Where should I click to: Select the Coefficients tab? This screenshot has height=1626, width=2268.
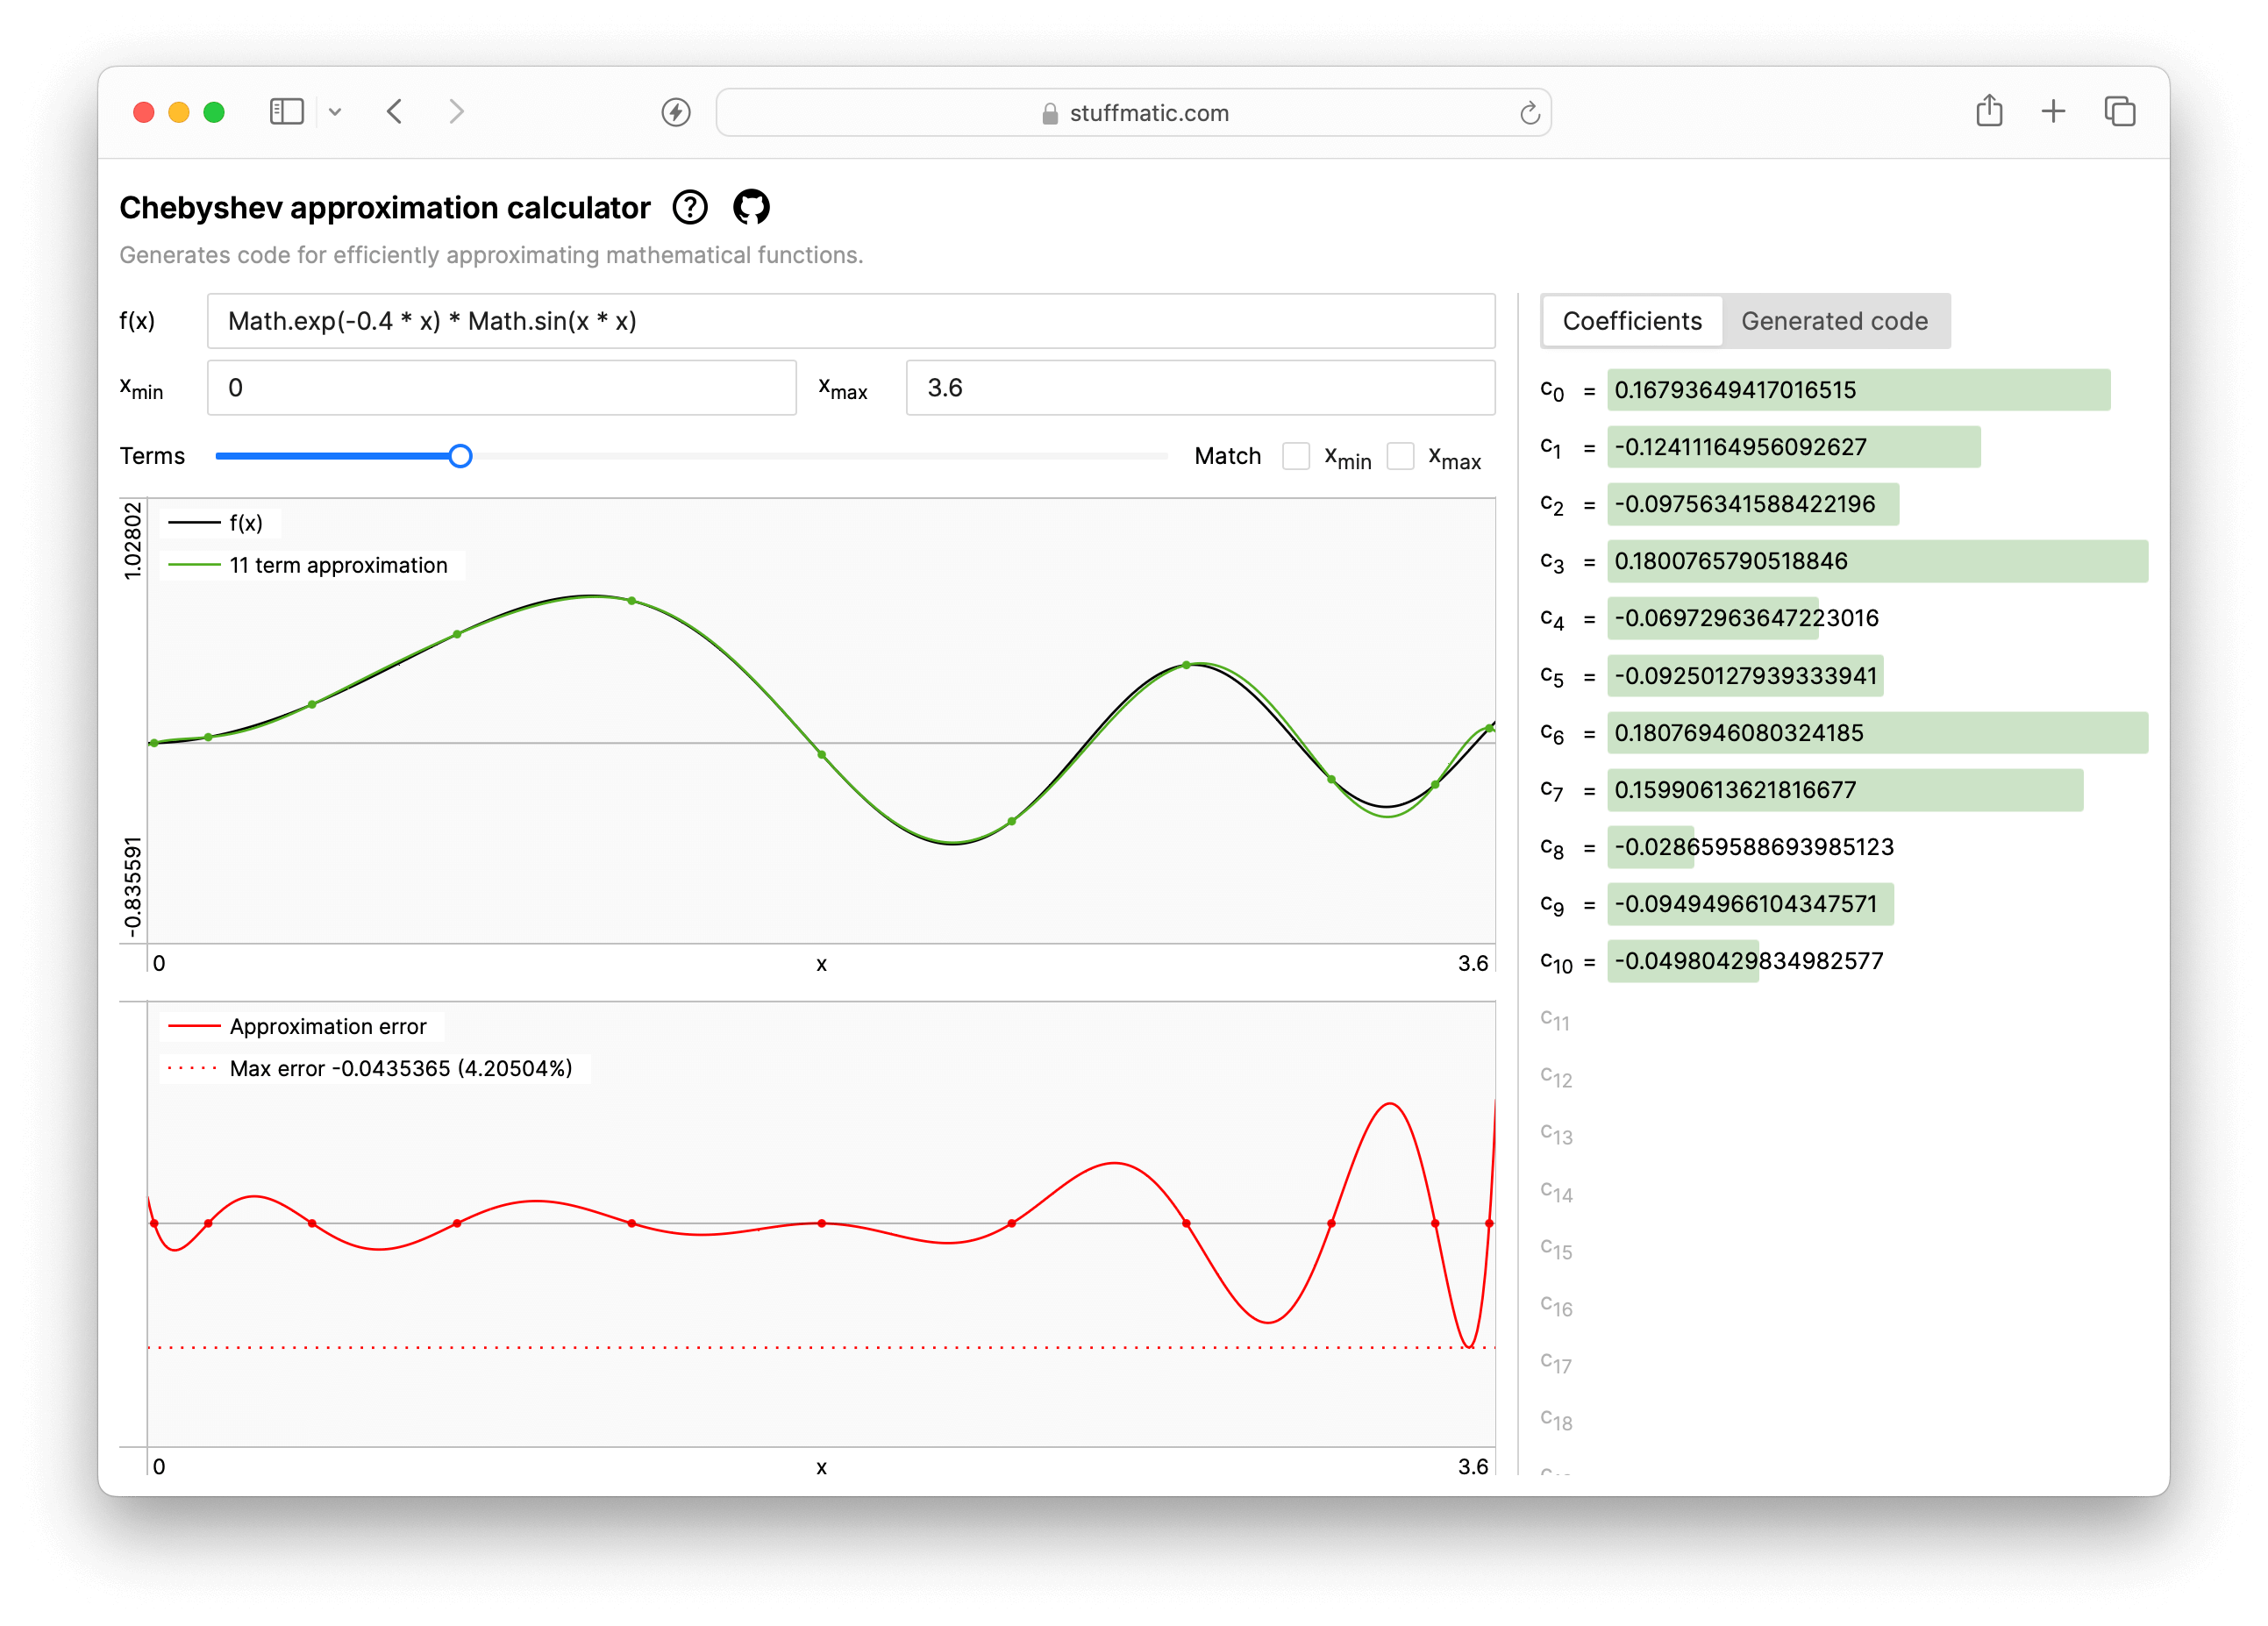(x=1632, y=321)
